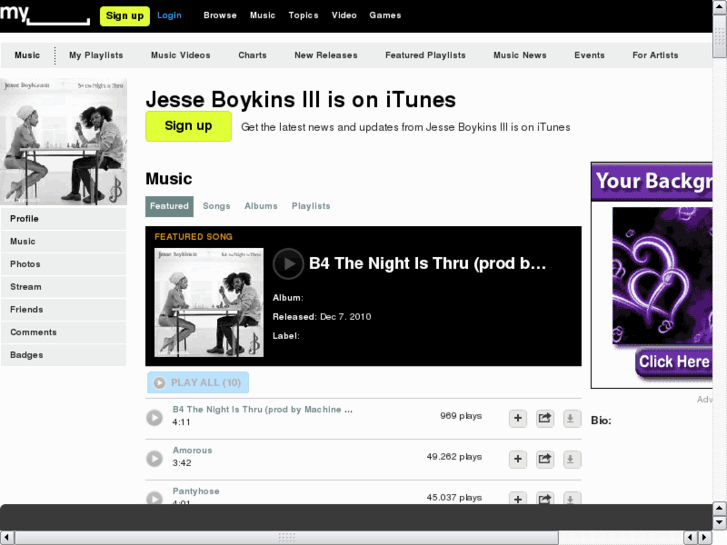727x545 pixels.
Task: Open New Releases
Action: [325, 55]
